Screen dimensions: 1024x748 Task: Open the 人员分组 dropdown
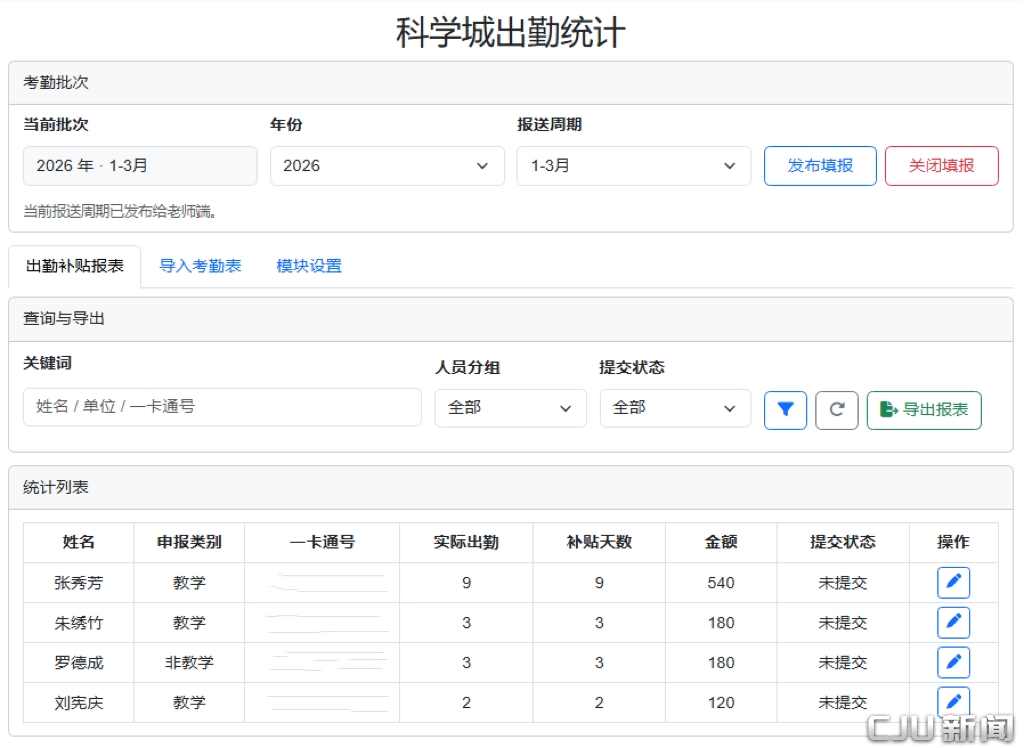pyautogui.click(x=510, y=408)
